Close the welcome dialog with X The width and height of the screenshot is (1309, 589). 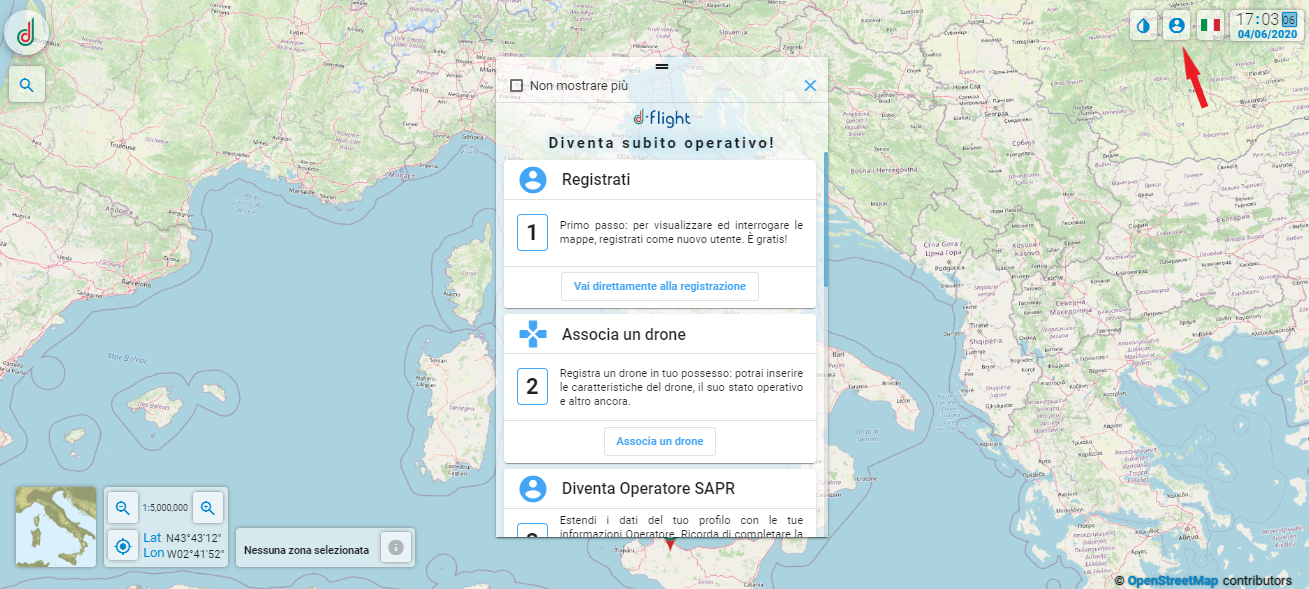point(810,86)
